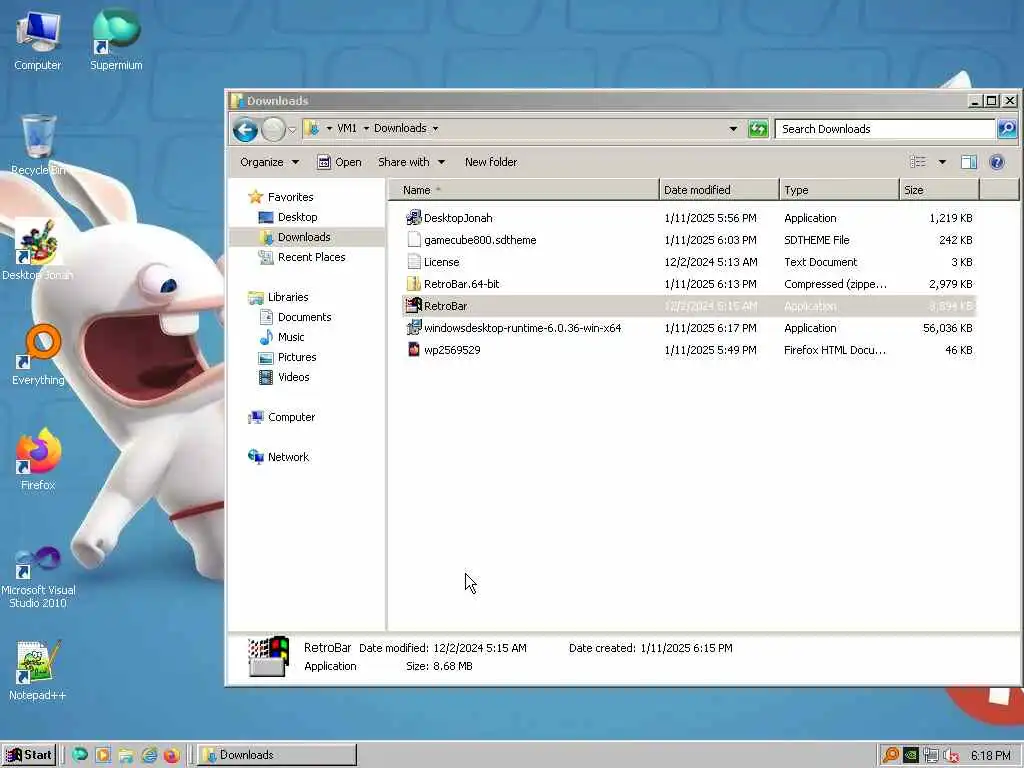The height and width of the screenshot is (768, 1024).
Task: Expand the VM1 breadcrumb dropdown arrow
Action: point(366,128)
